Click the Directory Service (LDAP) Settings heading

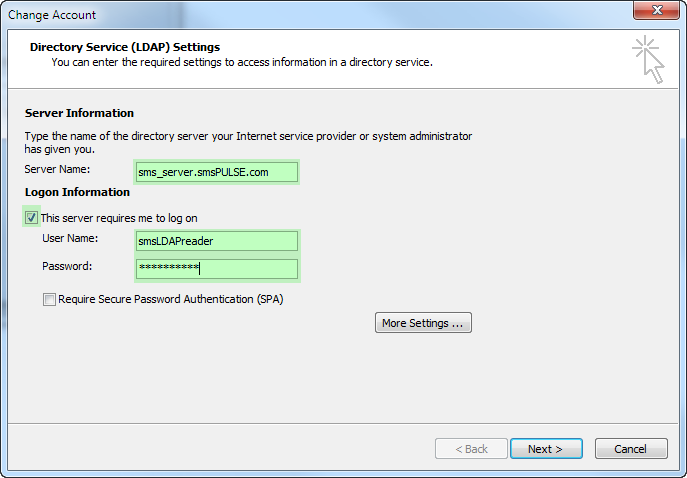pyautogui.click(x=125, y=47)
